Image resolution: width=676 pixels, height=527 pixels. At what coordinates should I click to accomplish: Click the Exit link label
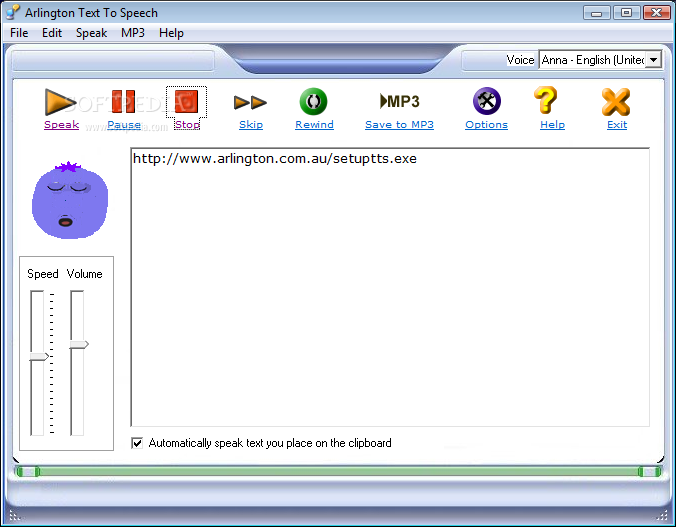pos(617,125)
